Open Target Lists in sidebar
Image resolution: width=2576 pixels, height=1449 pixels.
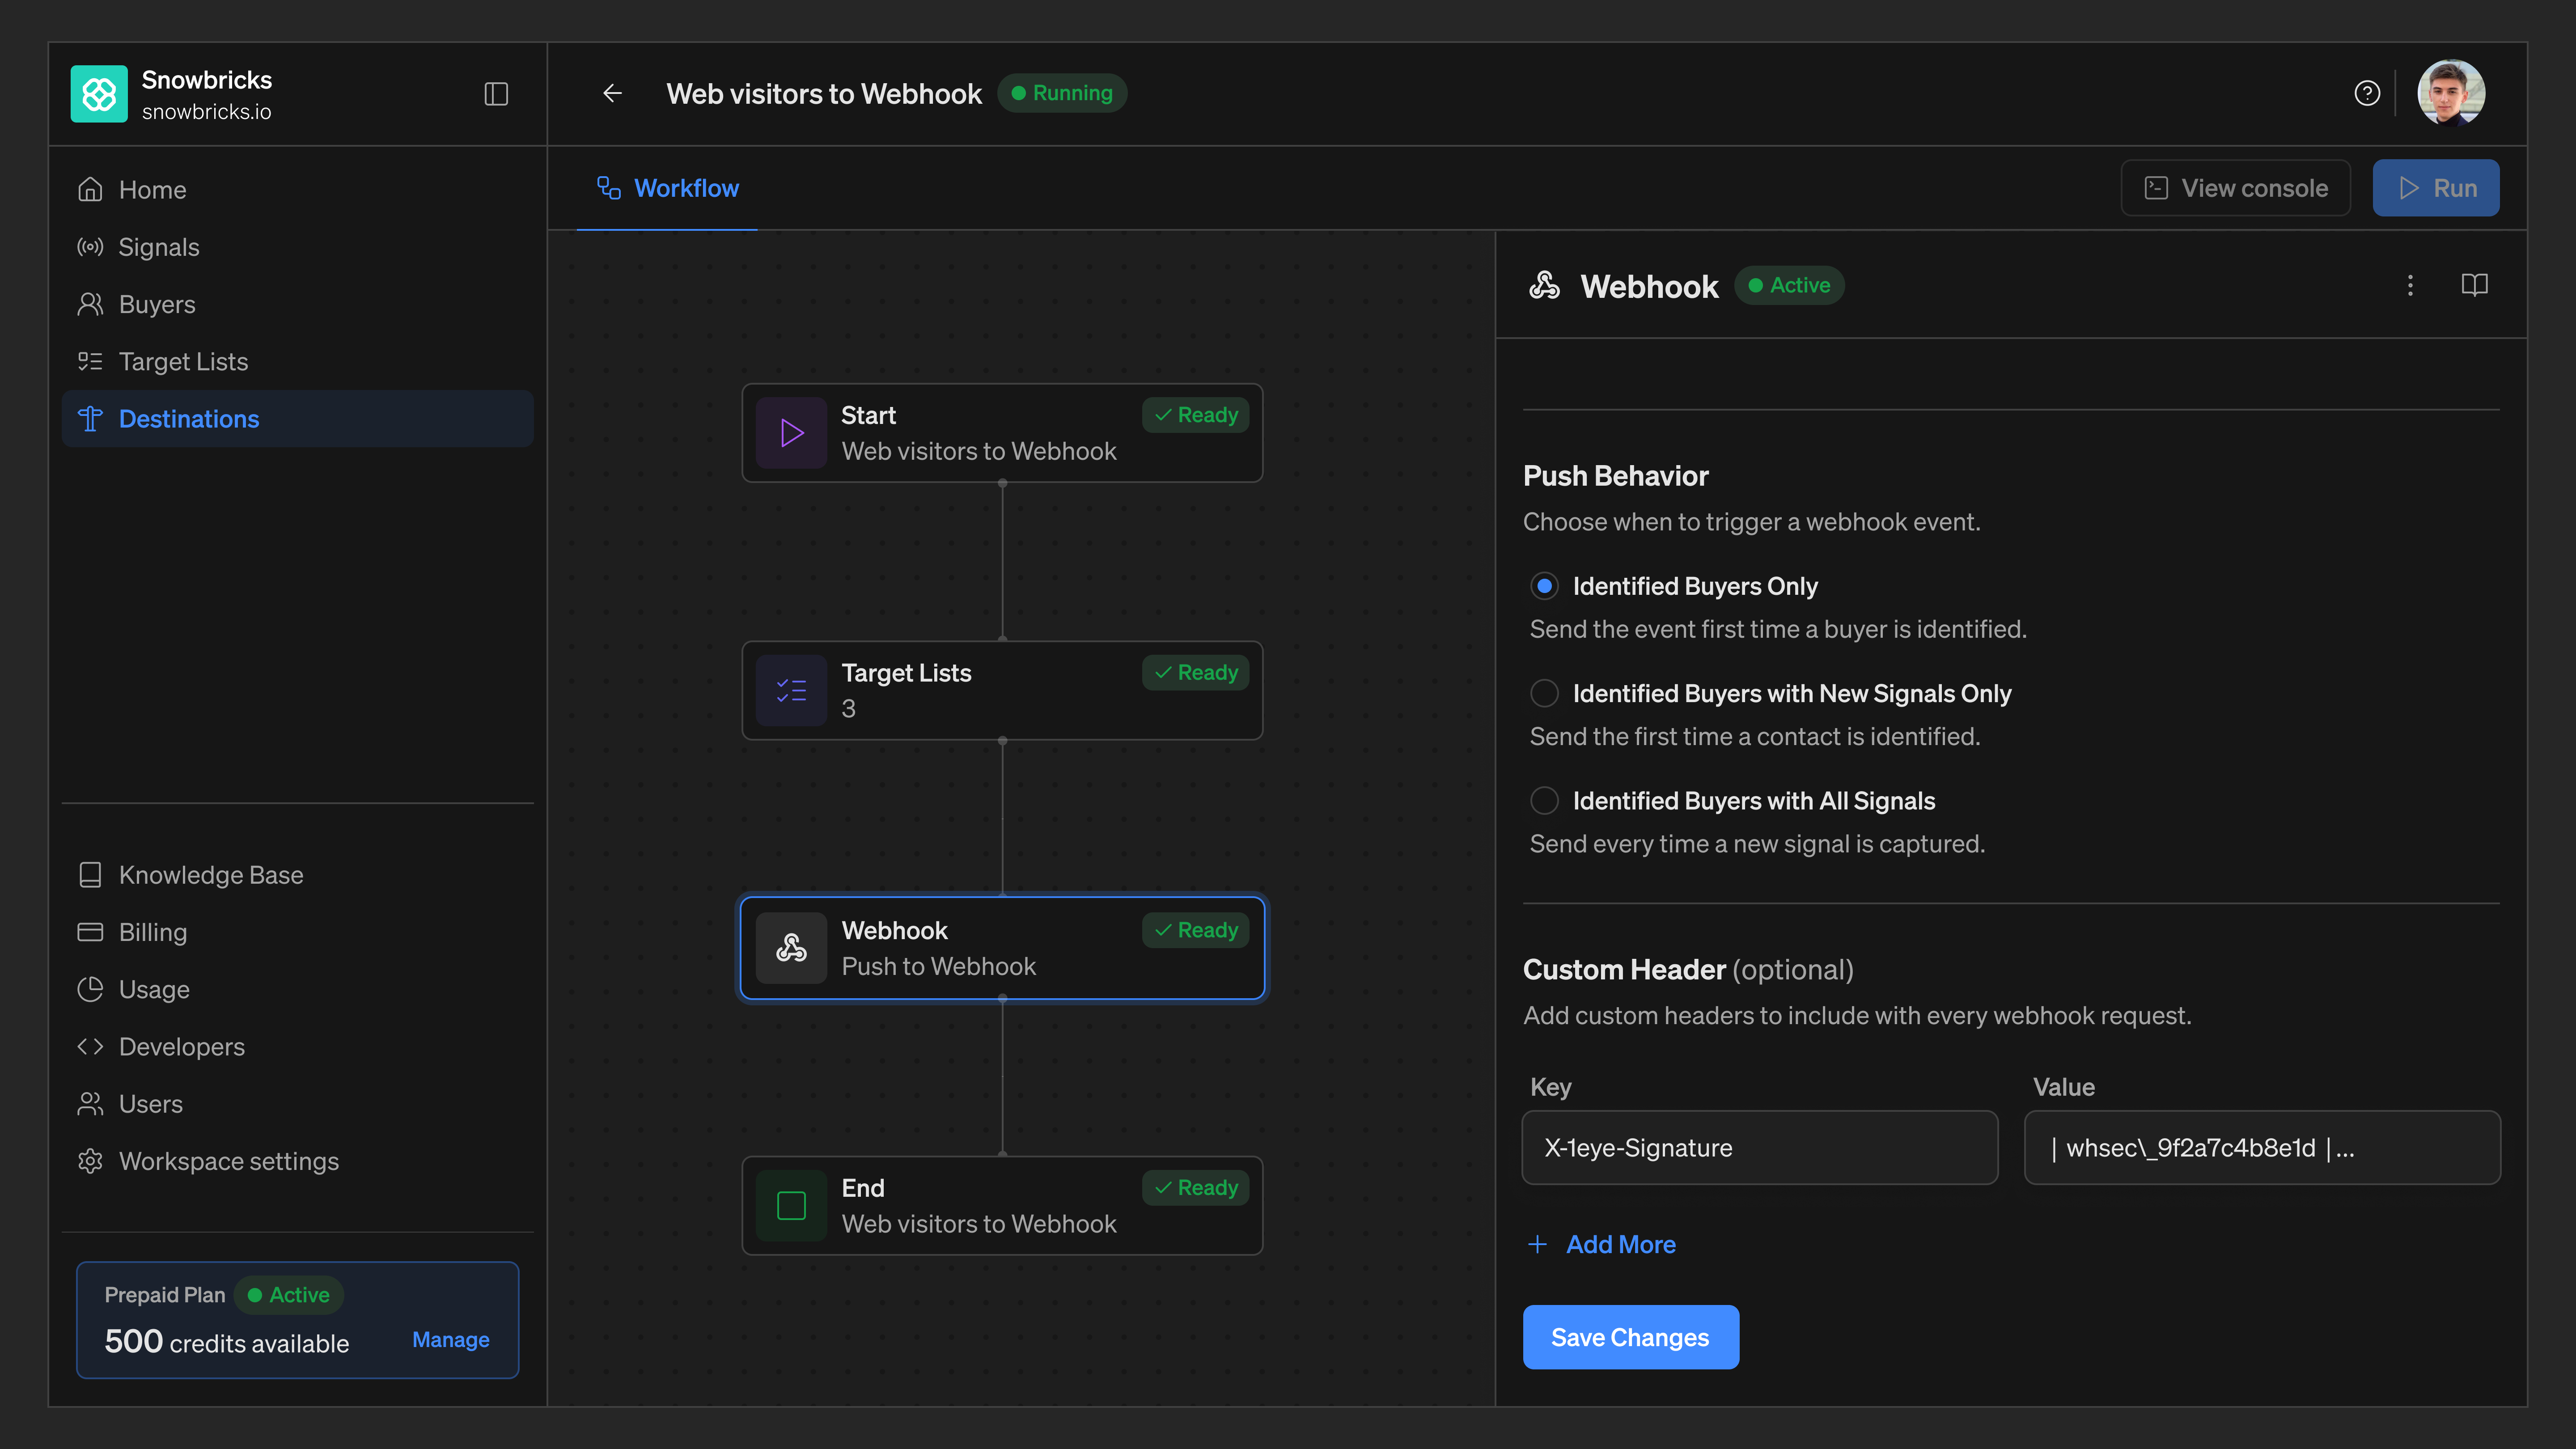(x=297, y=362)
